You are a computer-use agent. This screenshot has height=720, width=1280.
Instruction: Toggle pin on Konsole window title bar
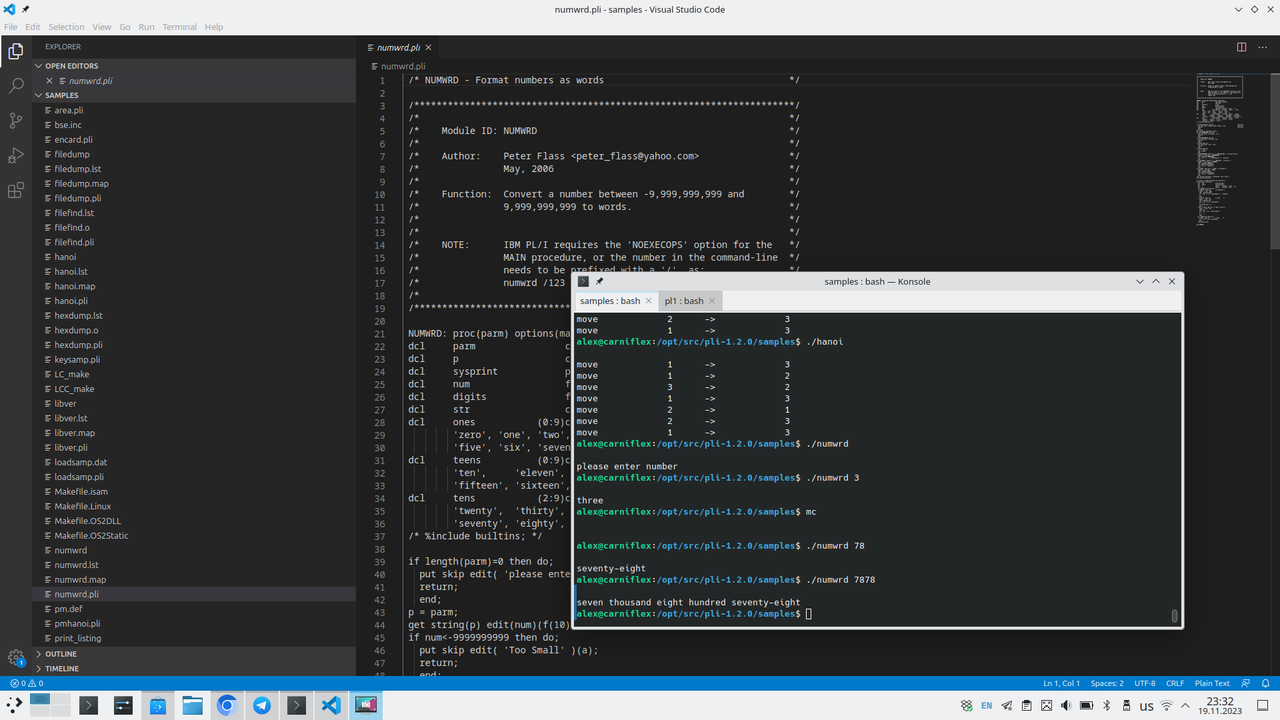[599, 282]
